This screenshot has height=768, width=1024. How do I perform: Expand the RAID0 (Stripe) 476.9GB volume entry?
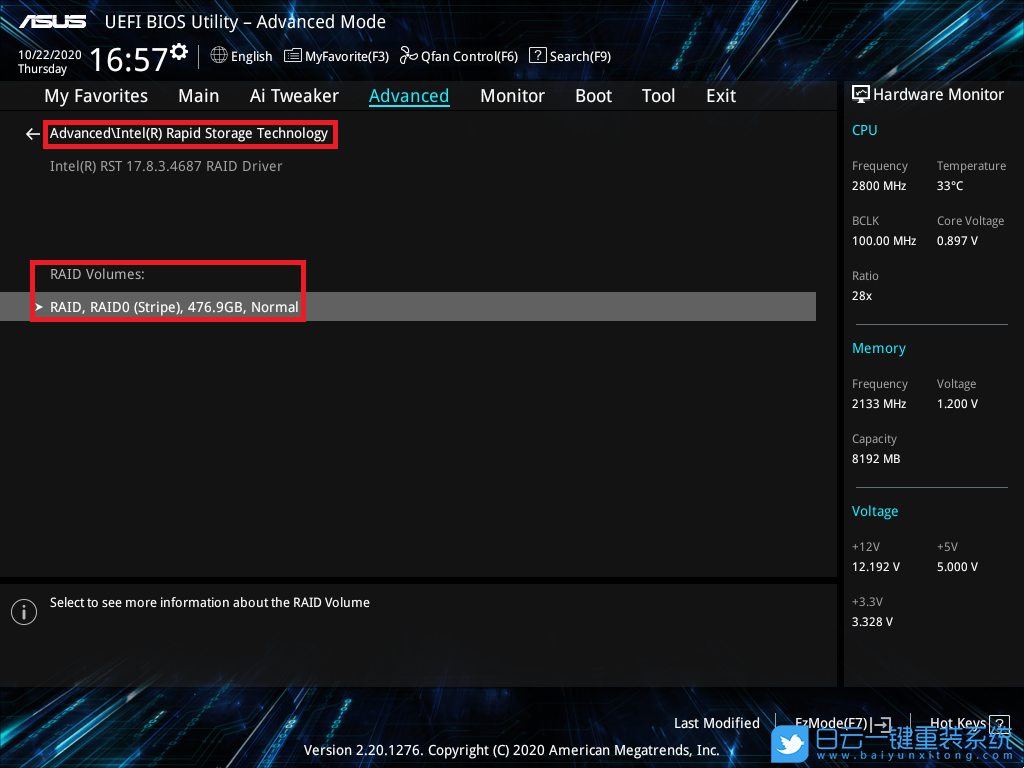pos(174,307)
